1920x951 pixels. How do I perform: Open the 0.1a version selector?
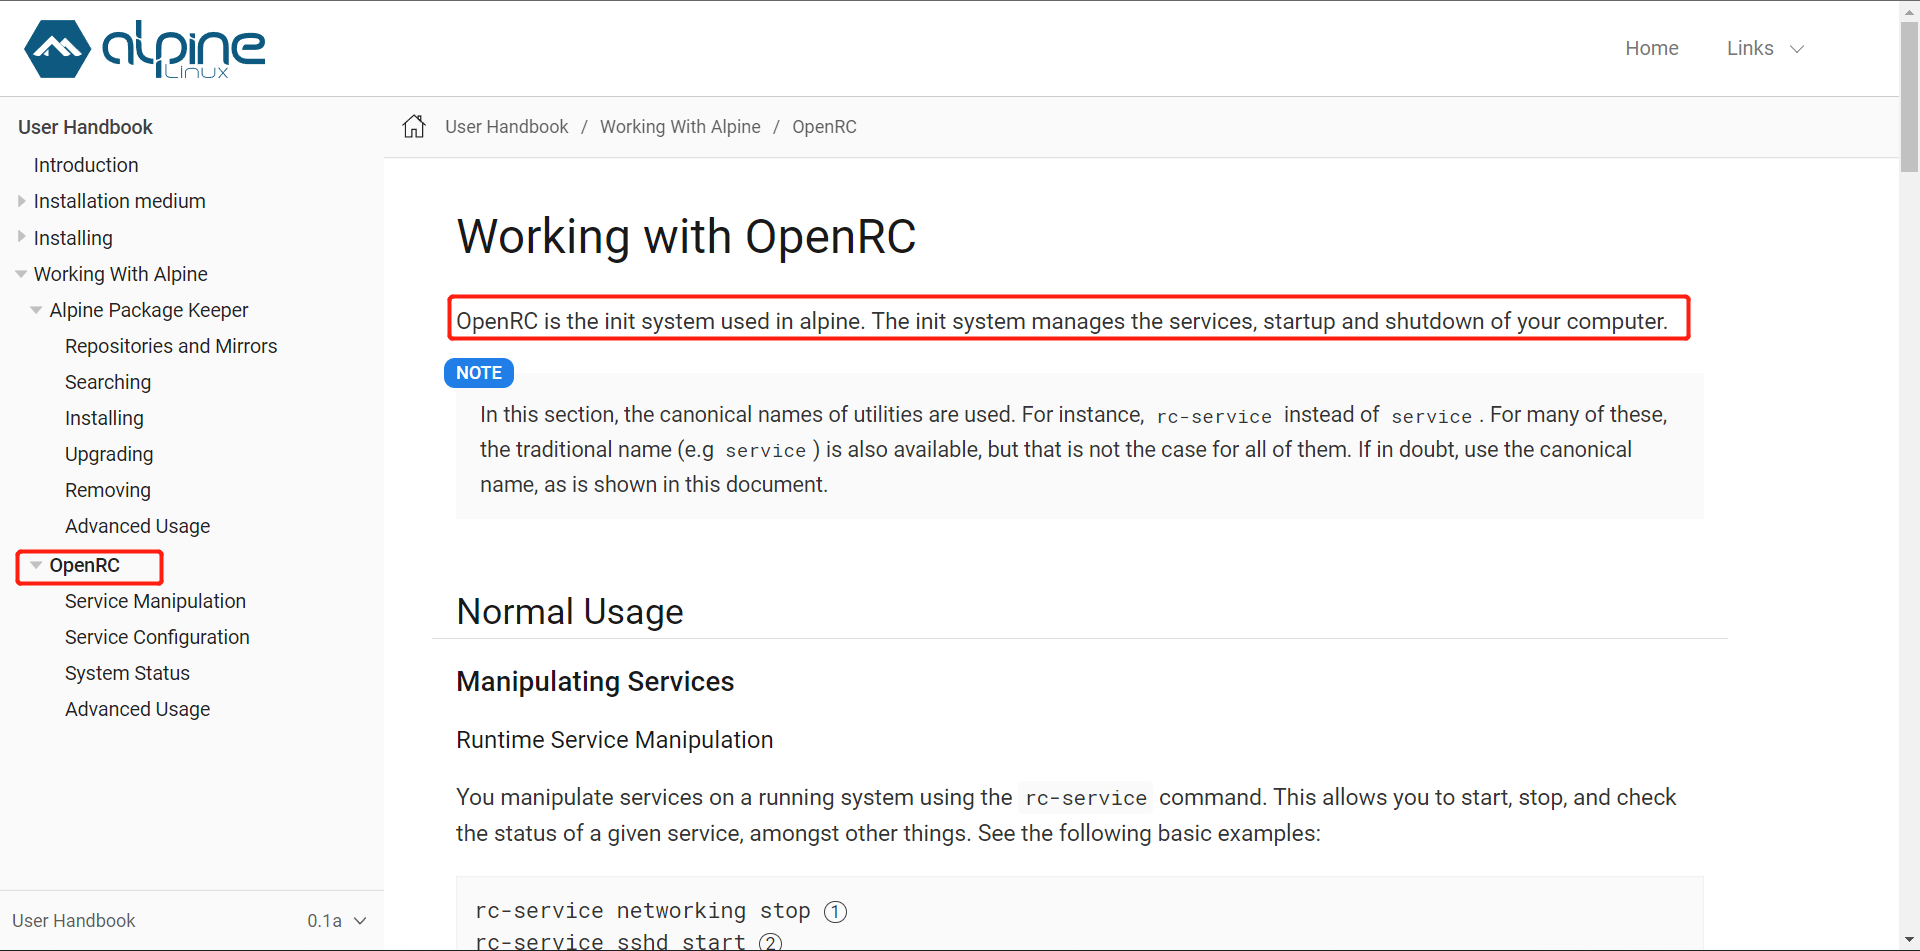click(x=337, y=920)
